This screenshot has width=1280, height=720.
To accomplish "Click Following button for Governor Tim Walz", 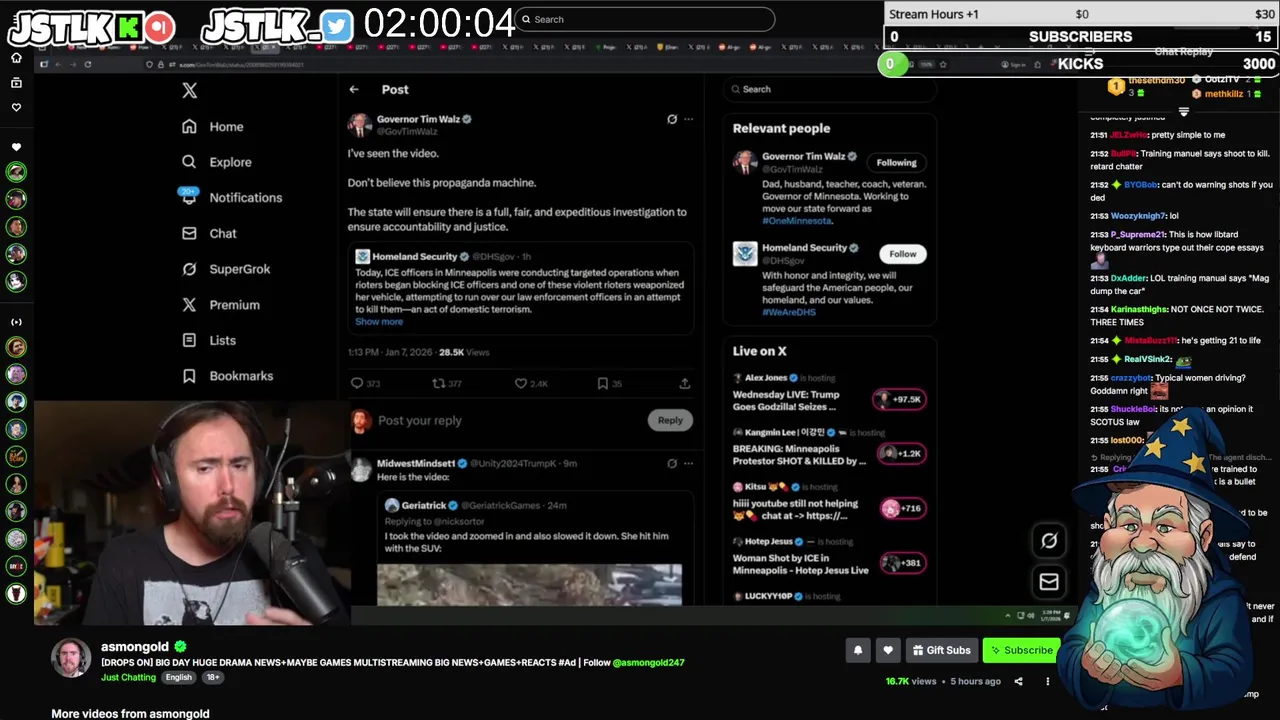I will pos(896,162).
